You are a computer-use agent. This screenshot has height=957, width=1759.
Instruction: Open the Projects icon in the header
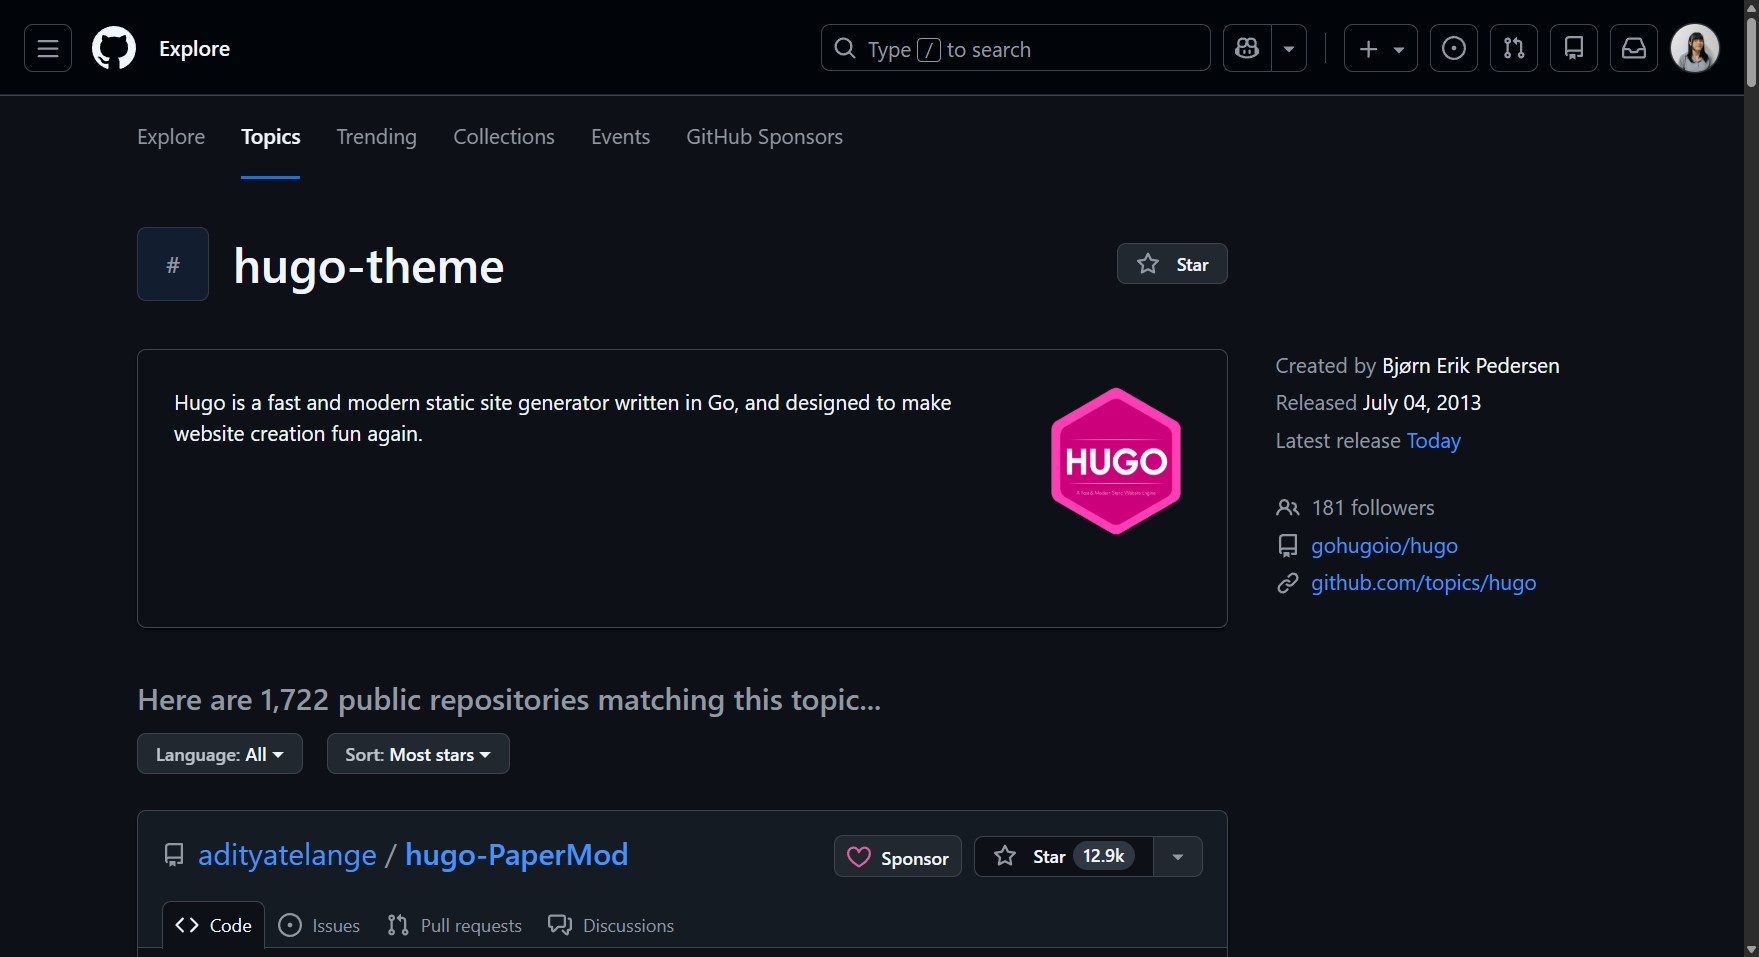point(1574,47)
